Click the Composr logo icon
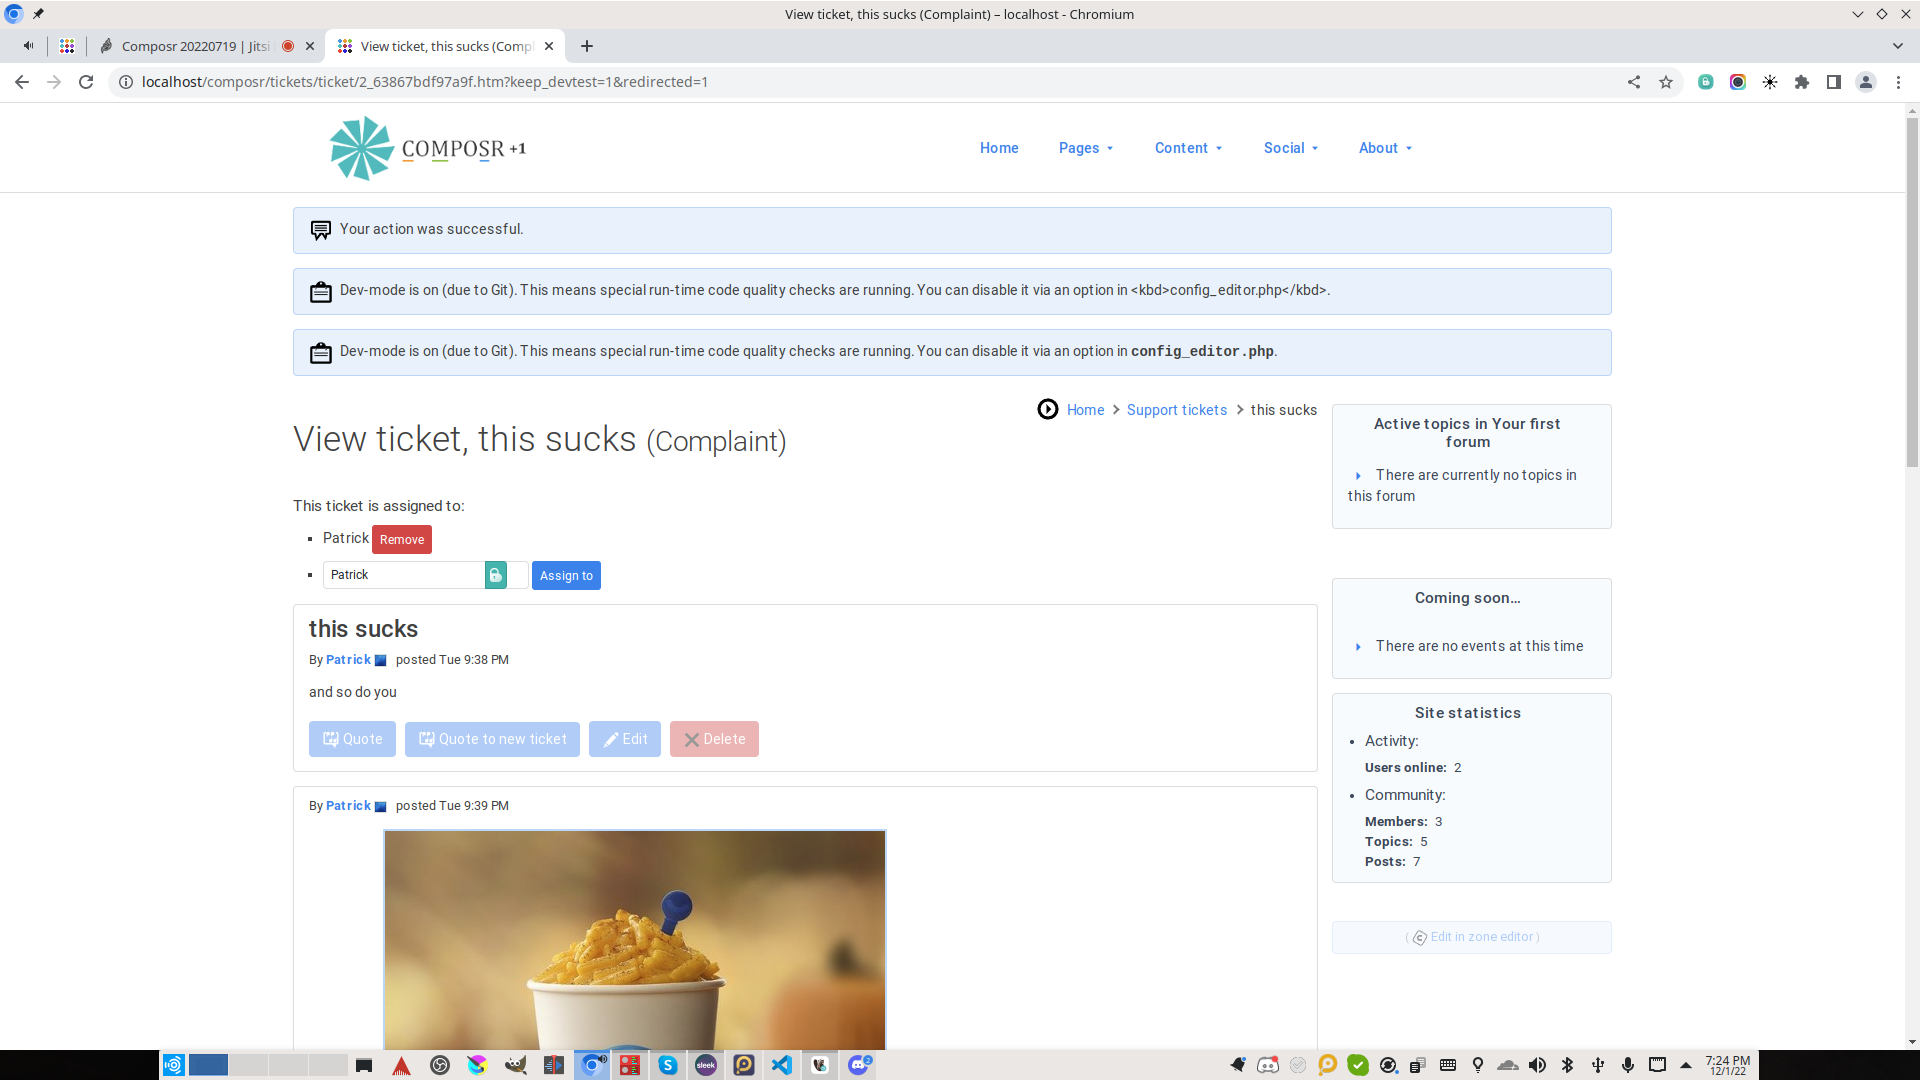This screenshot has width=1920, height=1080. tap(361, 148)
